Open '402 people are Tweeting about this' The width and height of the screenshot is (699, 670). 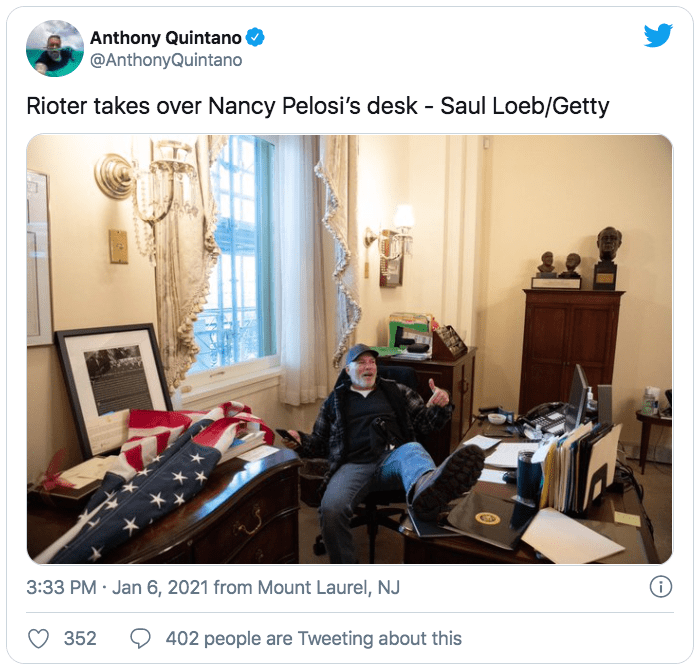click(x=314, y=638)
